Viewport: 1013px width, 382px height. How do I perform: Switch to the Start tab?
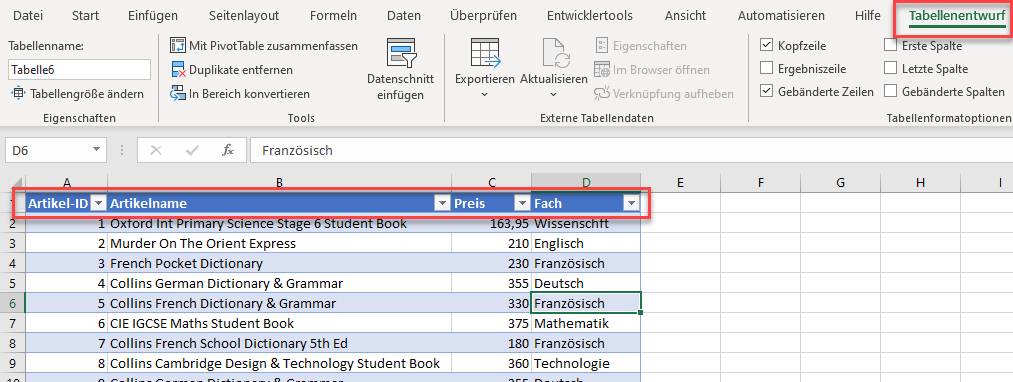(x=85, y=16)
